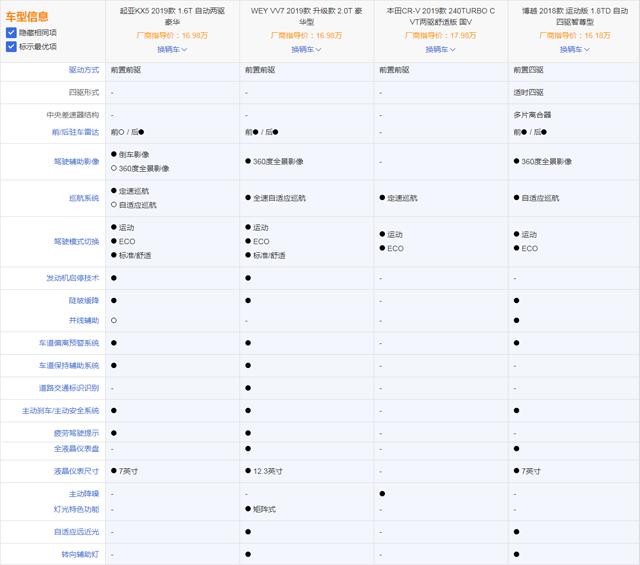The height and width of the screenshot is (565, 640).
Task: Select the 疲劳驾驶提示 row label
Action: [76, 433]
